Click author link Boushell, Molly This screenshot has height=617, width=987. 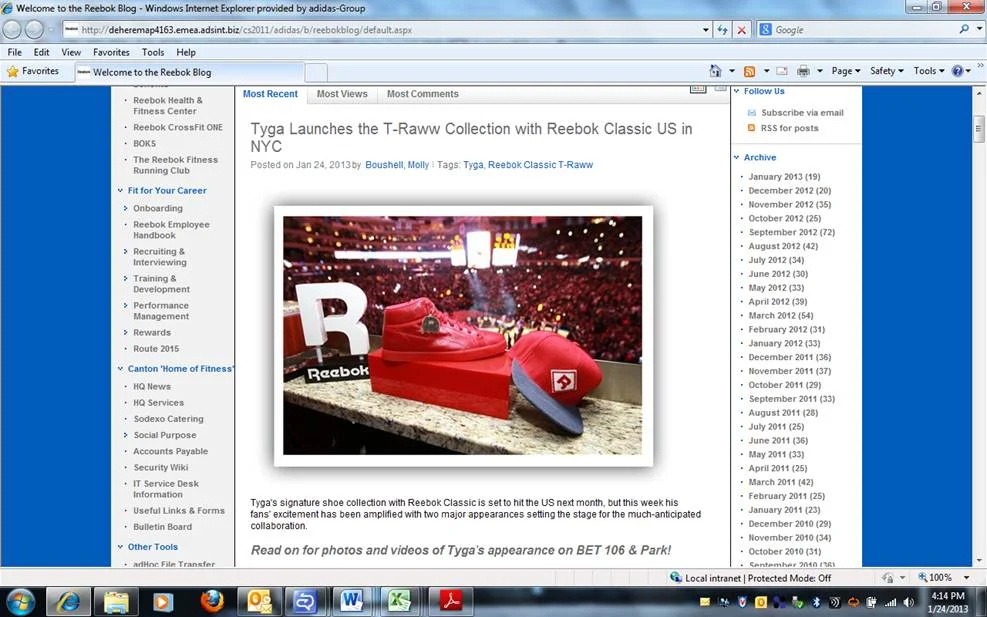(x=397, y=165)
